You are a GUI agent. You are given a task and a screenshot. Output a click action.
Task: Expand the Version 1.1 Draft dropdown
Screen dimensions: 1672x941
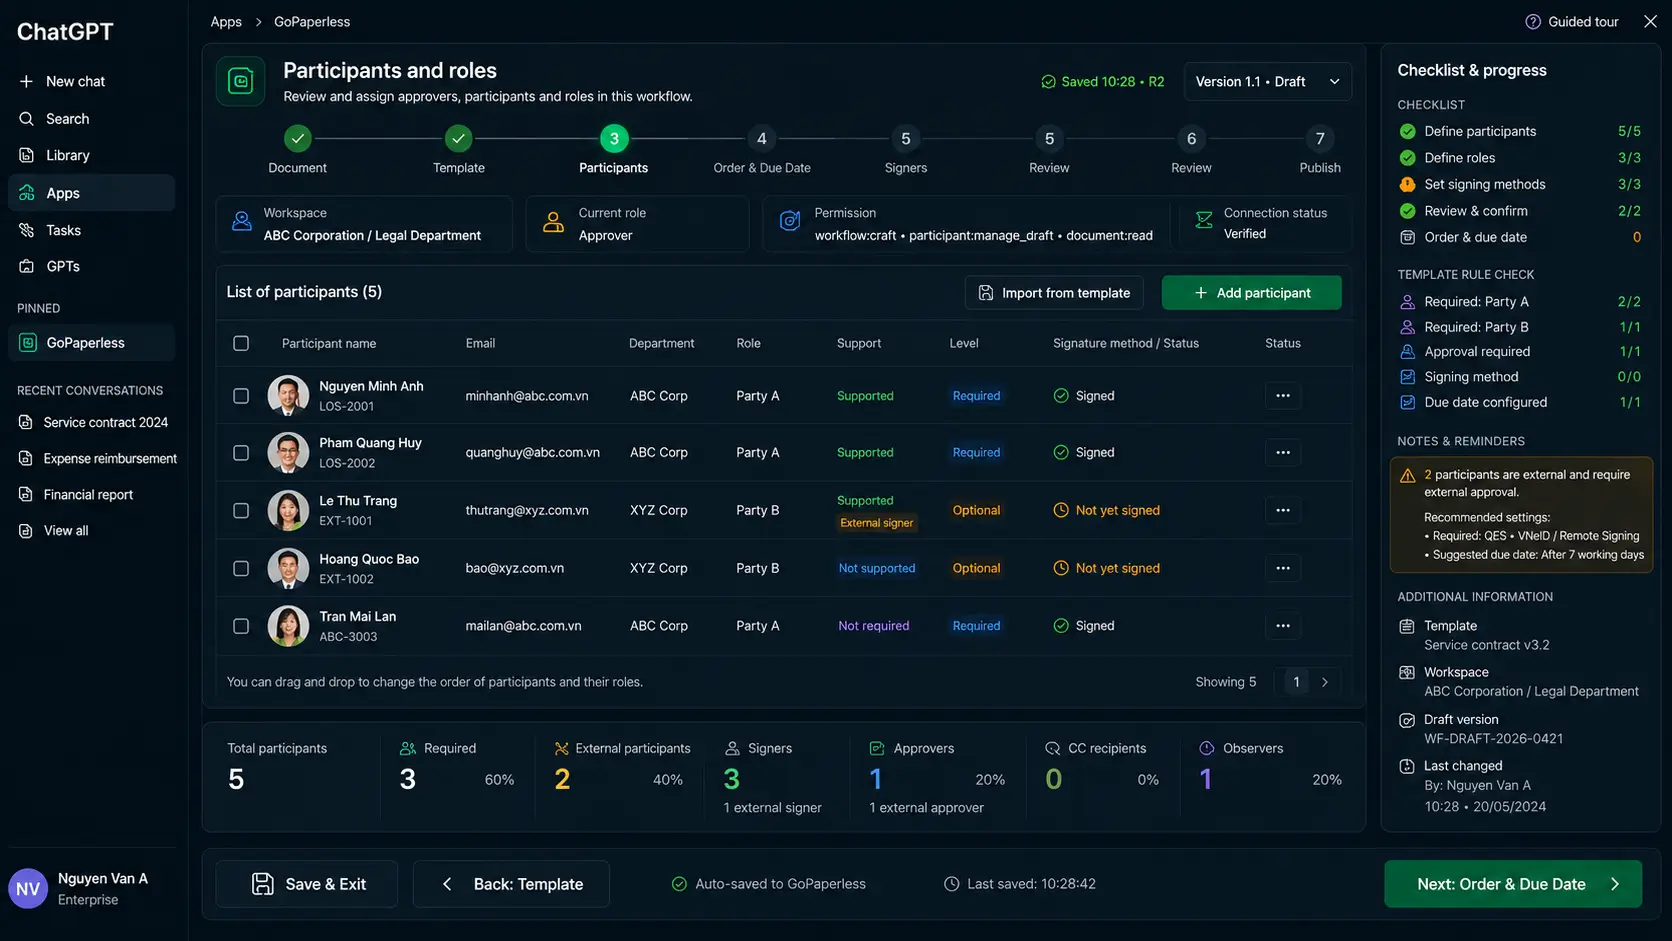(x=1267, y=82)
